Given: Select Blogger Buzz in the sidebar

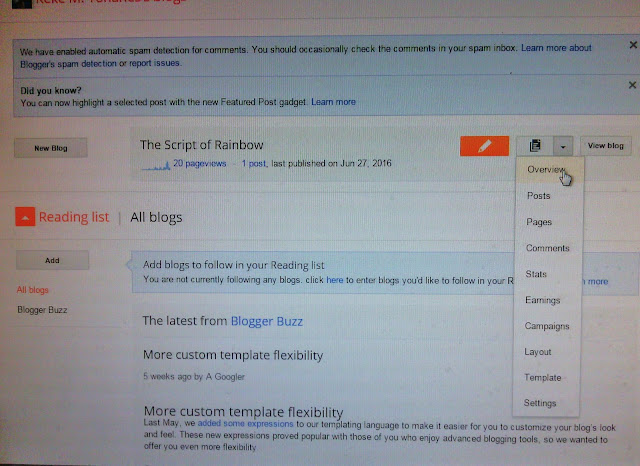Looking at the screenshot, I should click(42, 310).
